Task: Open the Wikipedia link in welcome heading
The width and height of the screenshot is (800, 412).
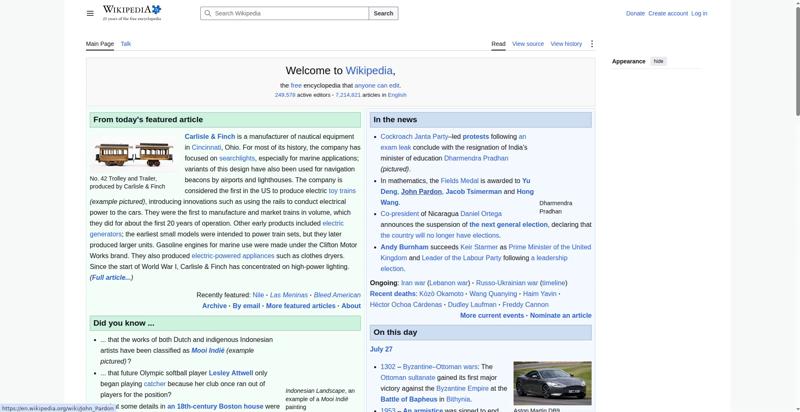Action: coord(369,71)
